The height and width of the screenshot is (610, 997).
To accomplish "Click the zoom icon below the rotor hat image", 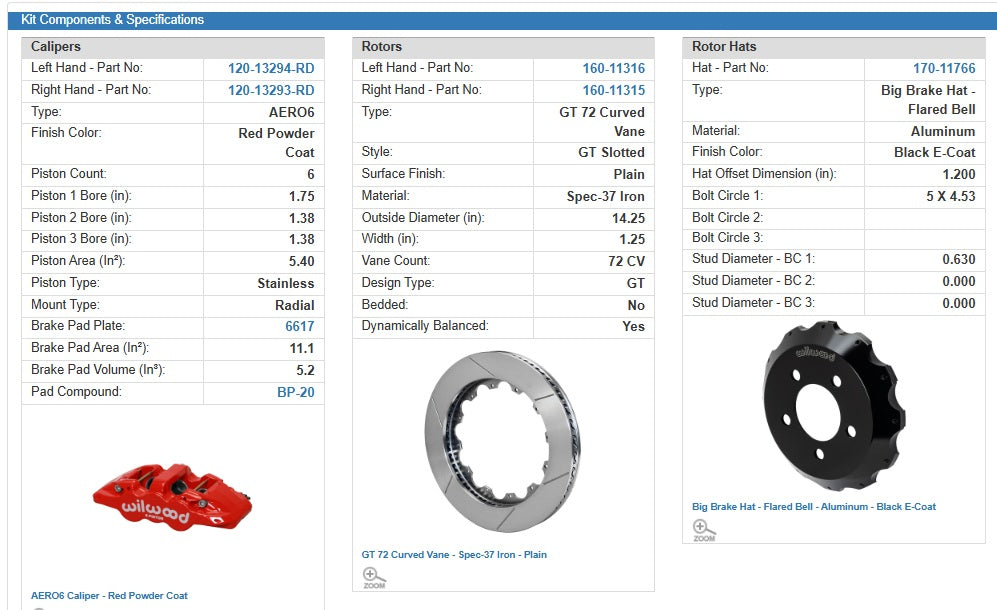I will pos(703,529).
